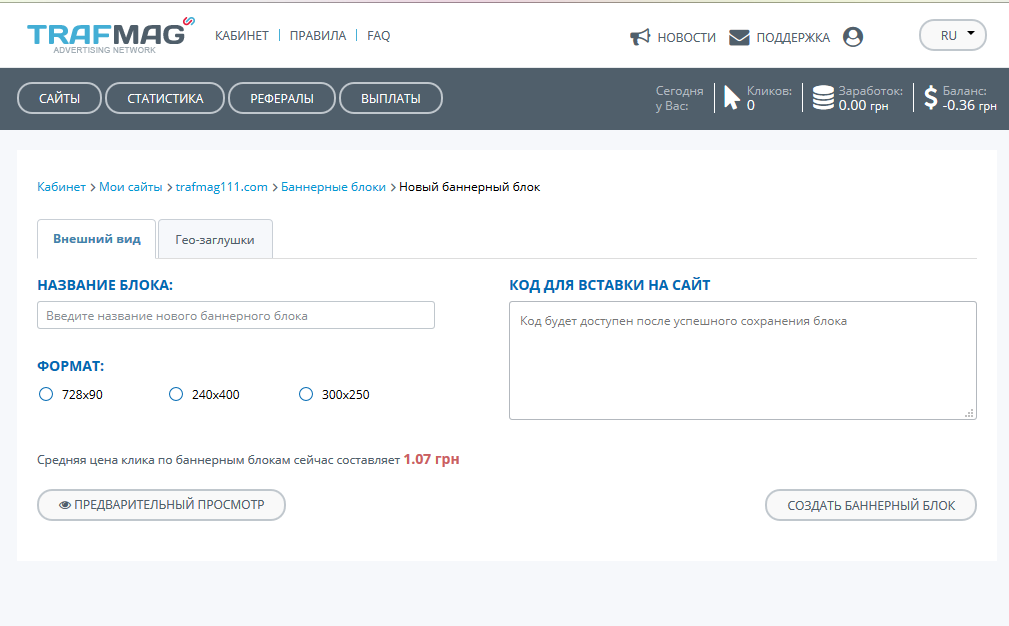Open the Статистика navigation button
The height and width of the screenshot is (626, 1009).
(x=165, y=98)
